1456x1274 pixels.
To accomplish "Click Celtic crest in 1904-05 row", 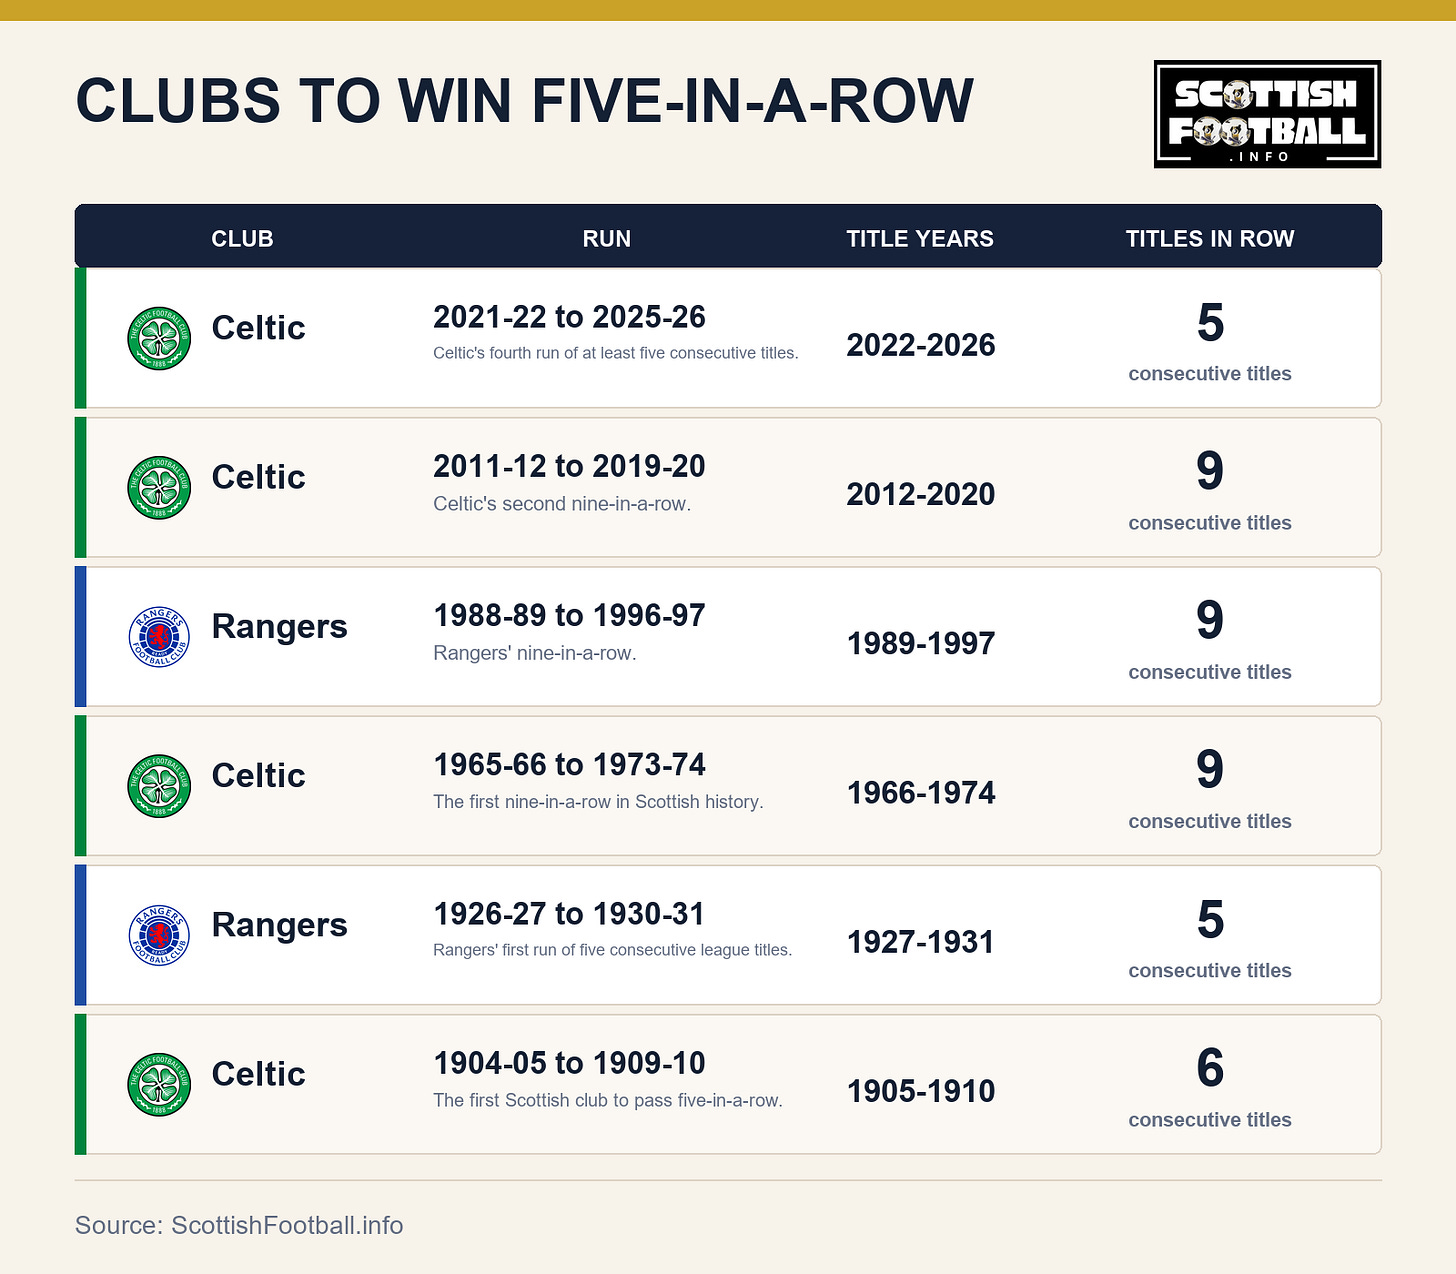I will 159,1084.
